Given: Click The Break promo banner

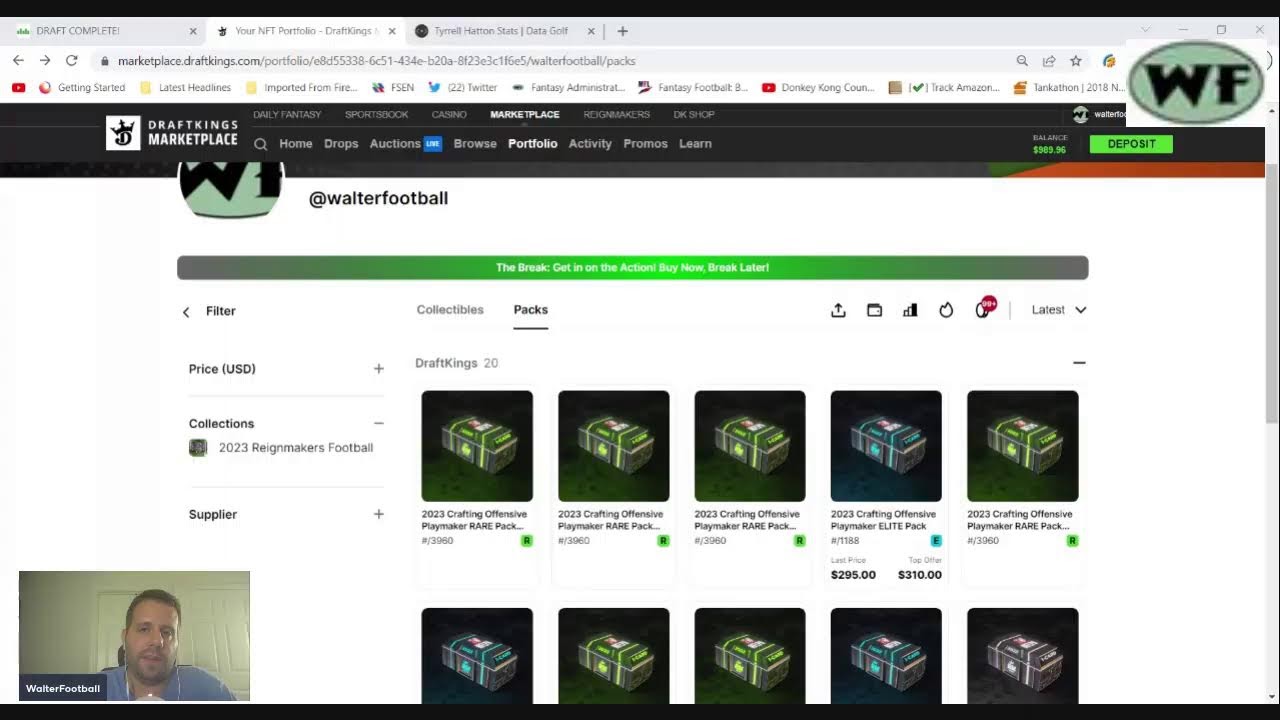Looking at the screenshot, I should (x=632, y=268).
